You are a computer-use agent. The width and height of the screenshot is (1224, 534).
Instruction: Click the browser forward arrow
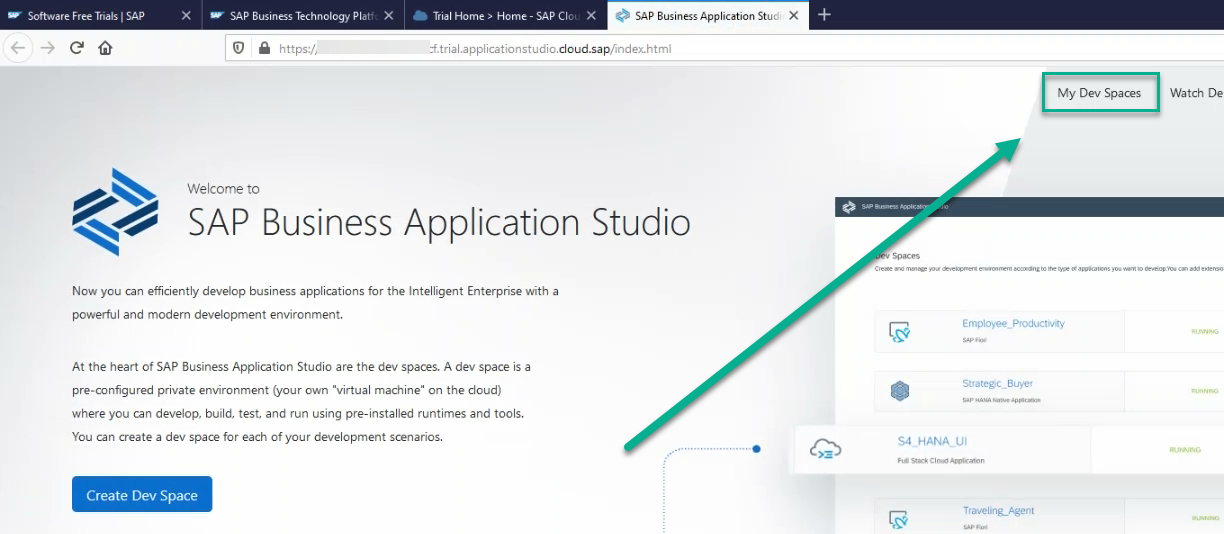pos(48,48)
